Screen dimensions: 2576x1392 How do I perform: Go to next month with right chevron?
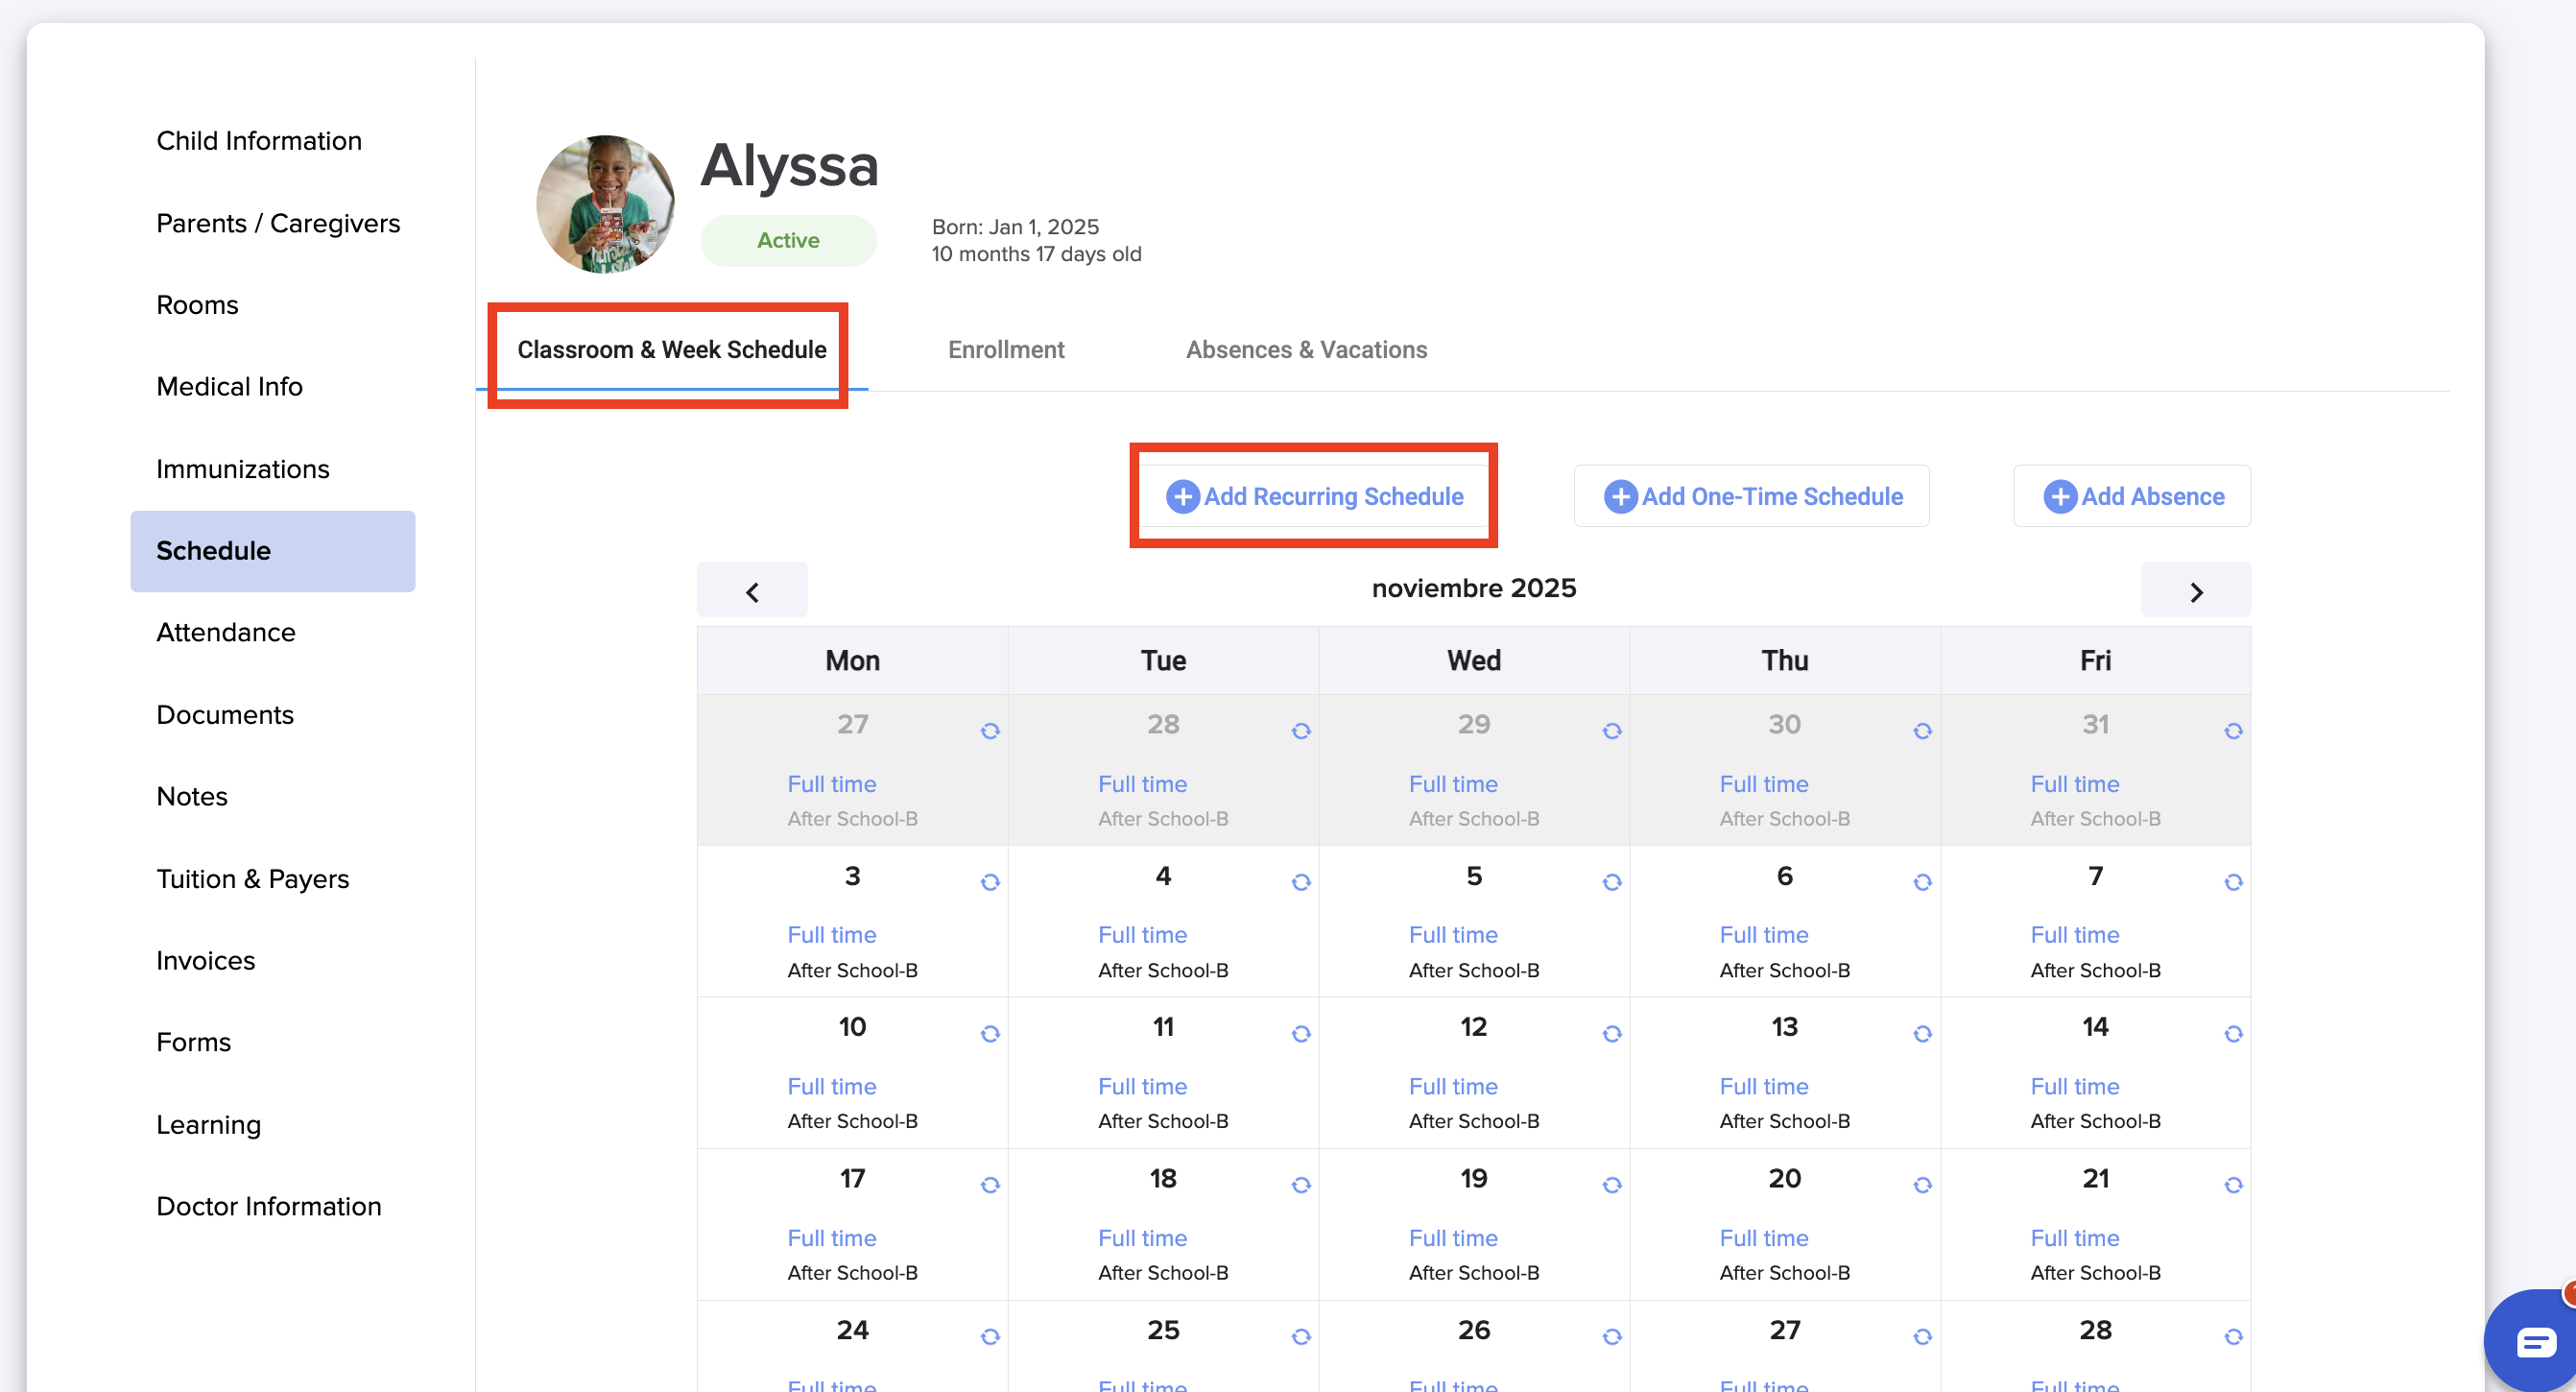click(x=2195, y=591)
